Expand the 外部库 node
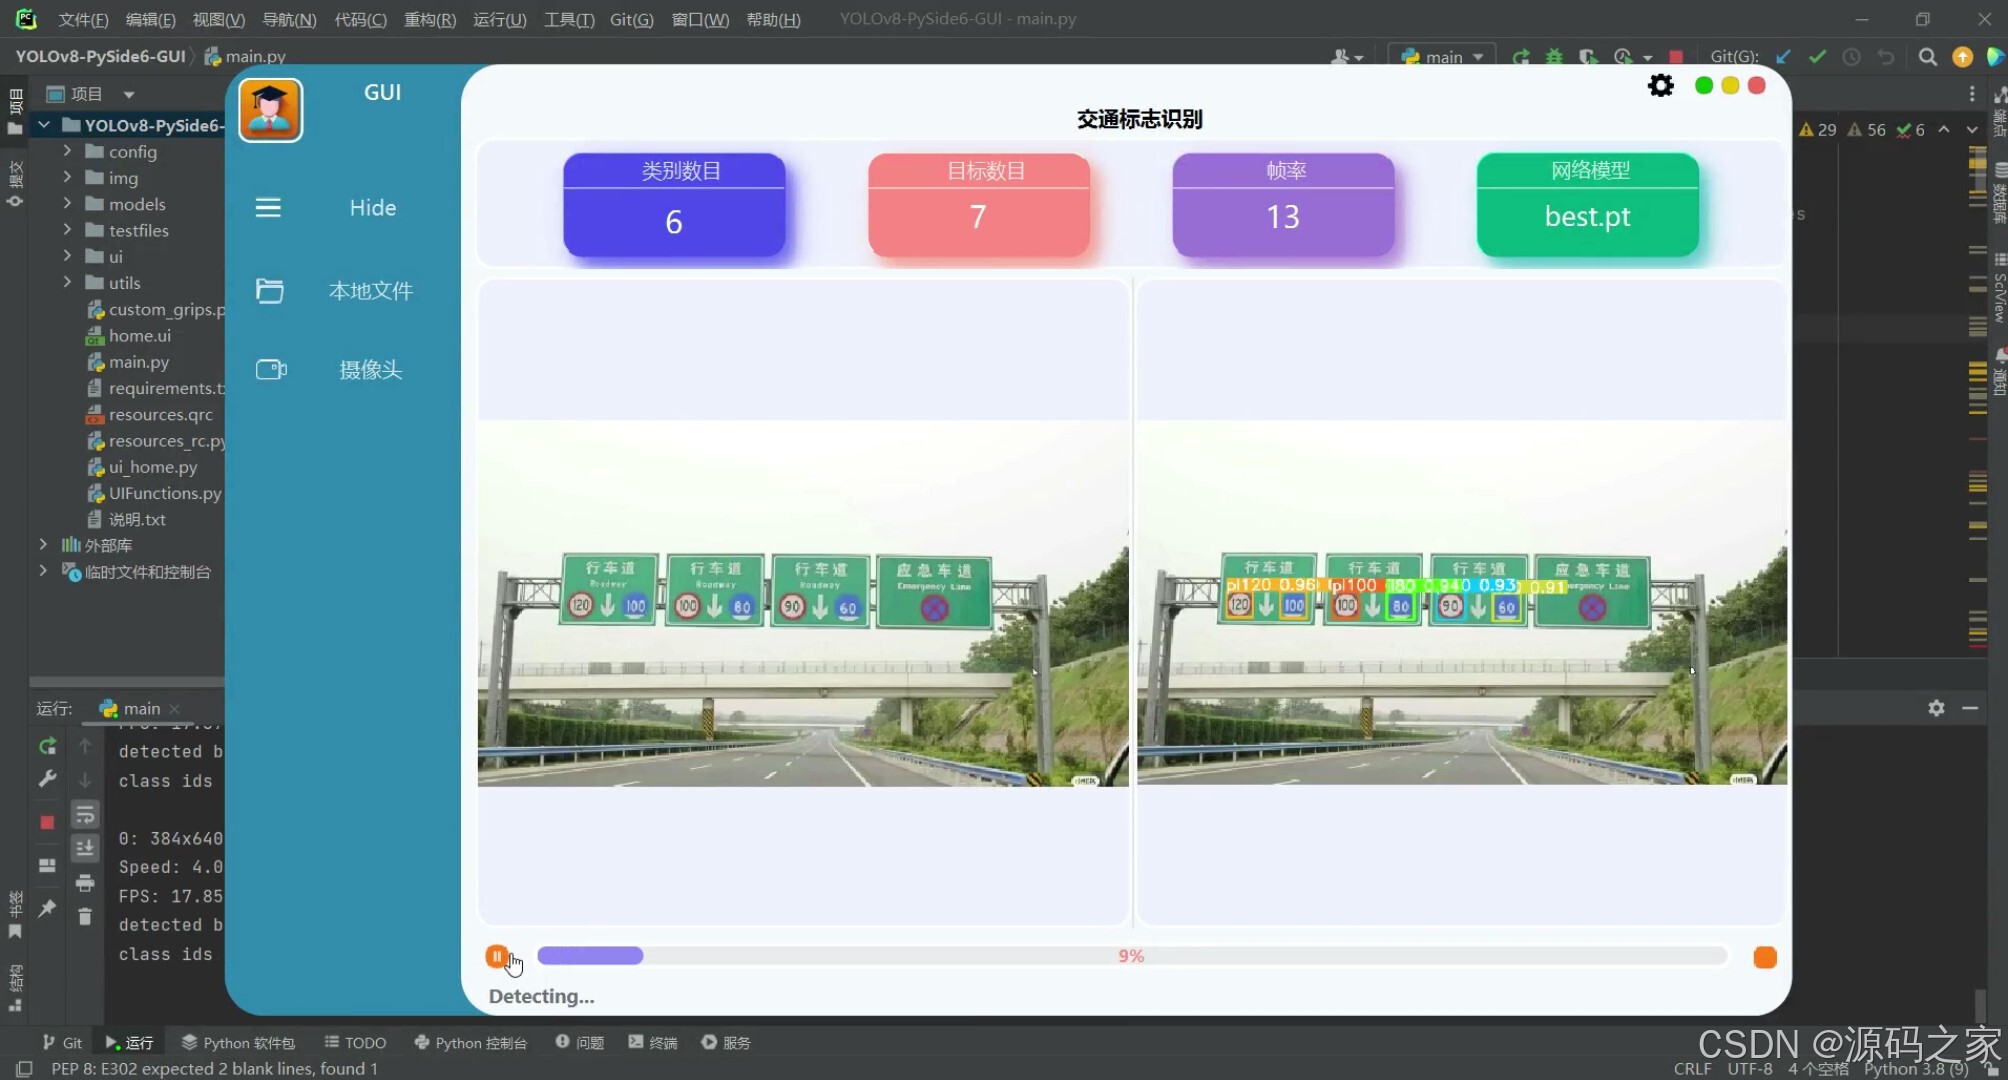The image size is (2008, 1080). [x=43, y=545]
